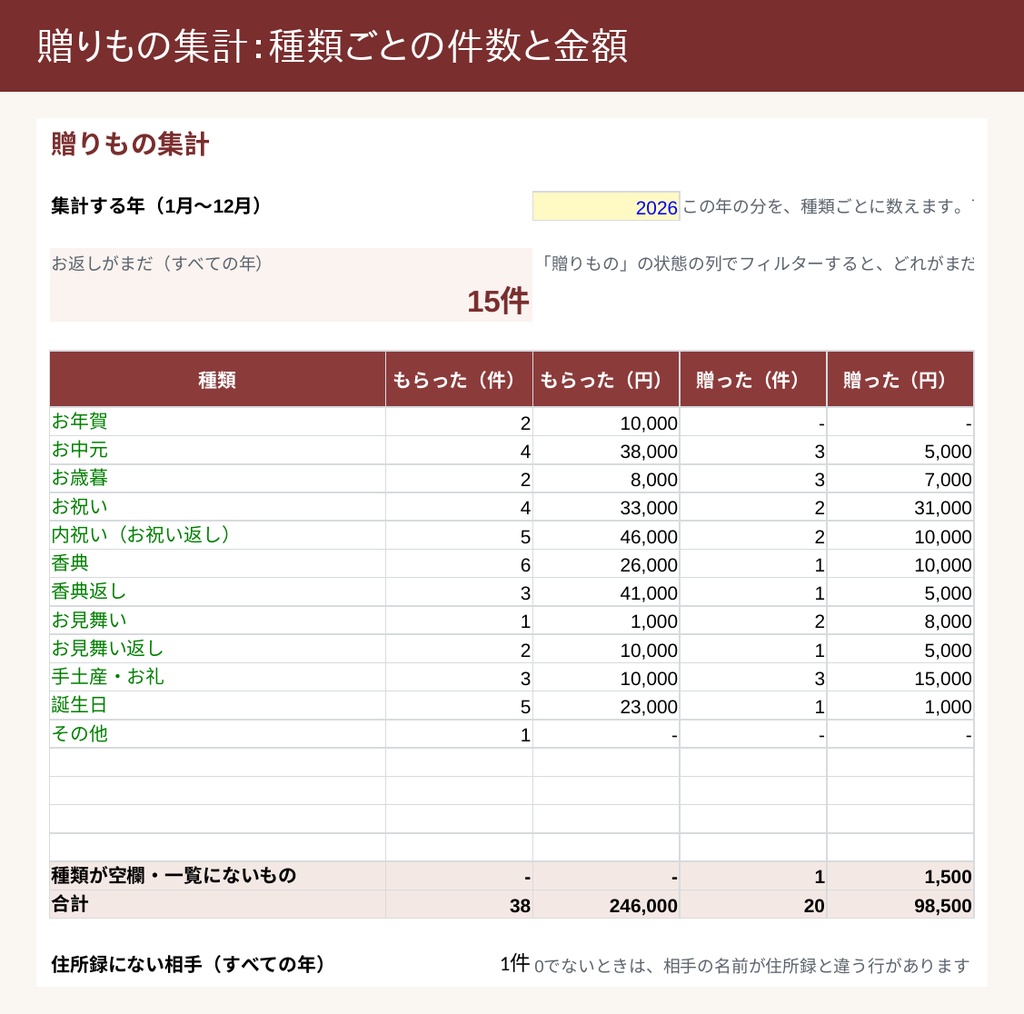
Task: Click the その他 row label
Action: 80,734
